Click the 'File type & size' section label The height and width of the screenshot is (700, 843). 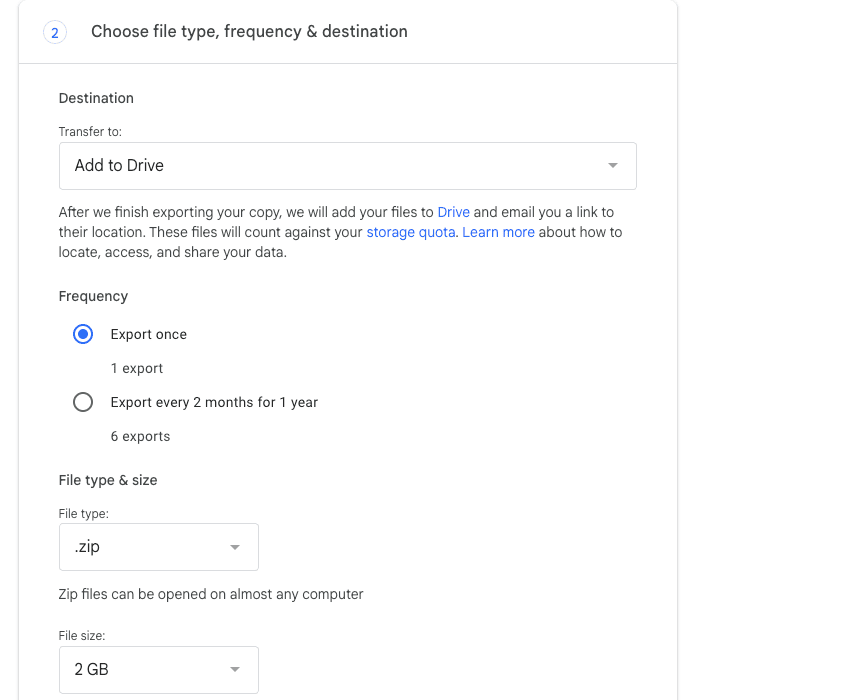108,480
